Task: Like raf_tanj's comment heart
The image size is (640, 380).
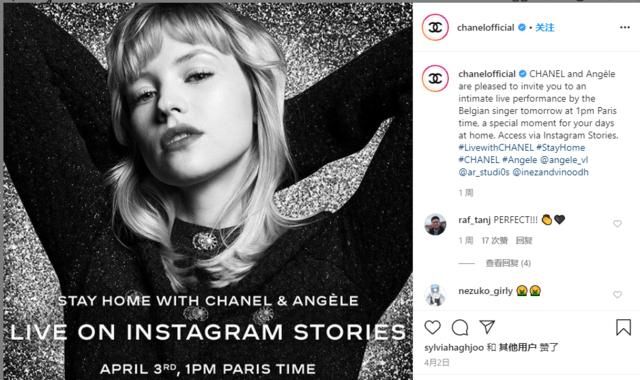Action: point(617,223)
